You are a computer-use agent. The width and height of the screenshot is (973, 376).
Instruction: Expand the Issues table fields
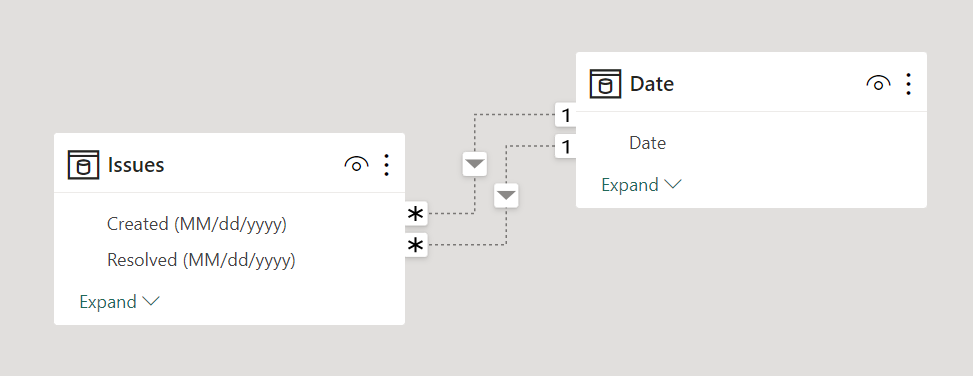[x=120, y=302]
